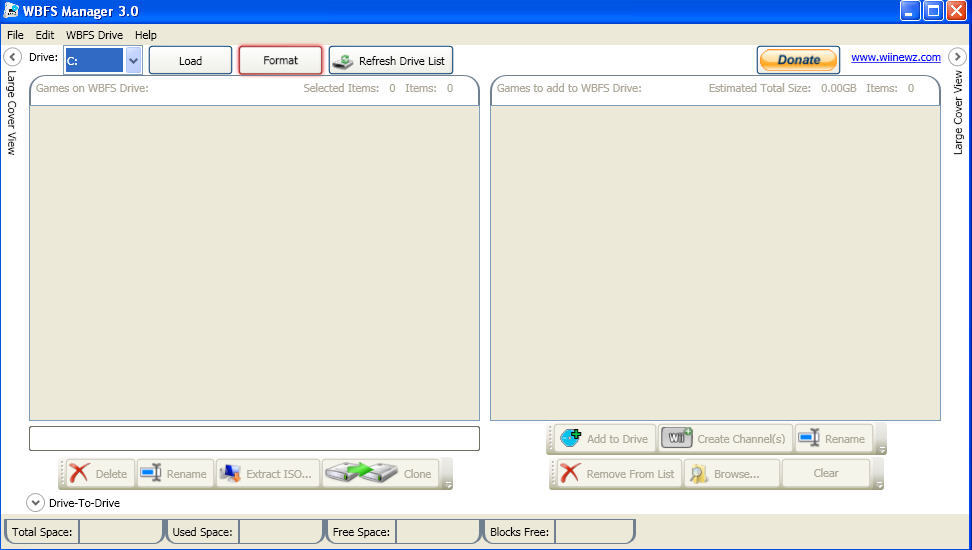Image resolution: width=972 pixels, height=550 pixels.
Task: Click the search field below the games list
Action: 254,438
